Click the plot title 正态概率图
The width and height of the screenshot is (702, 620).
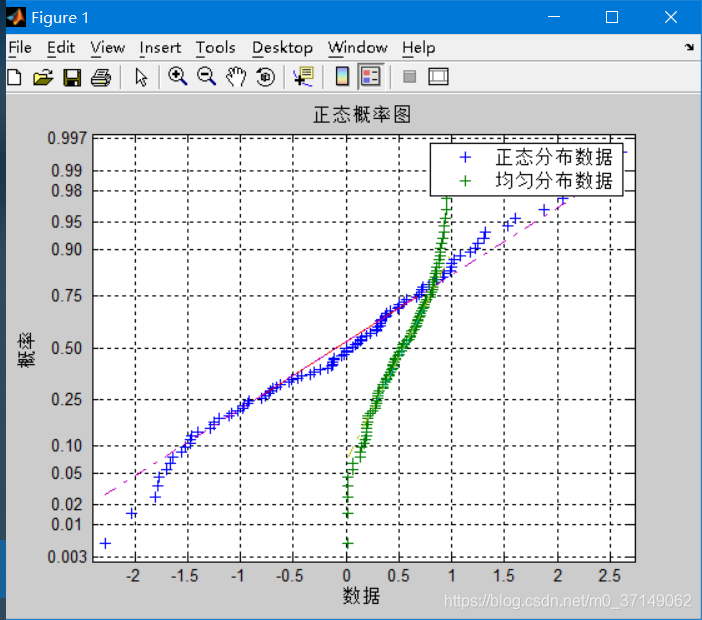point(362,115)
